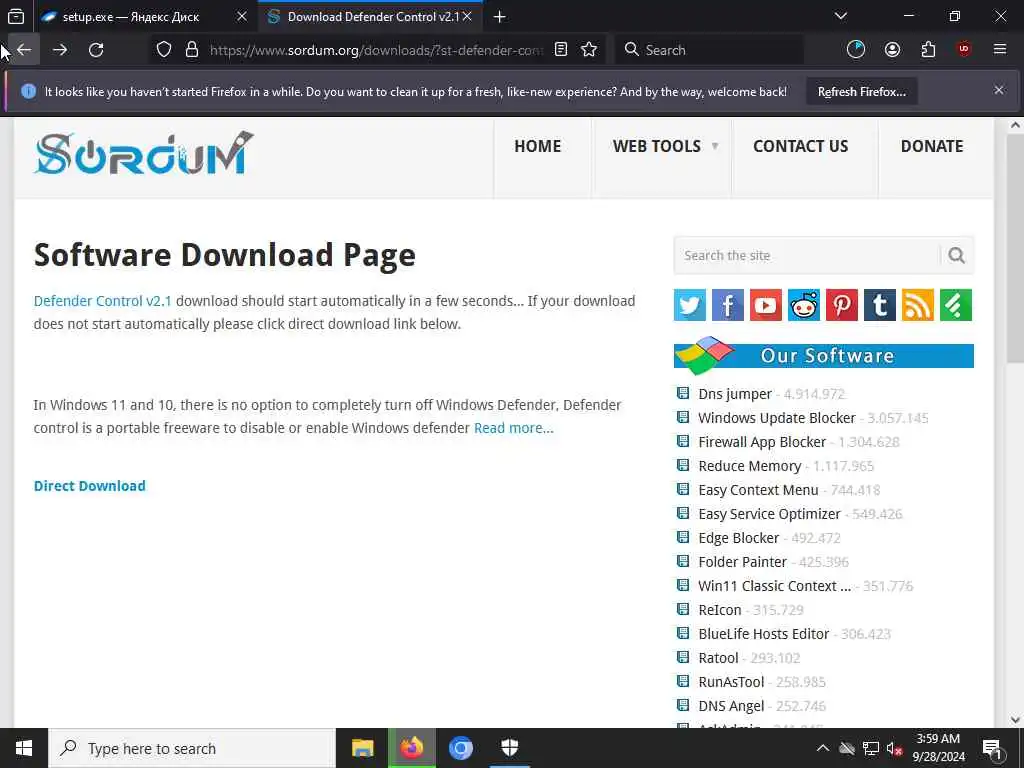The image size is (1024, 768).
Task: Open the Defender Control v2.1 link
Action: click(x=103, y=301)
